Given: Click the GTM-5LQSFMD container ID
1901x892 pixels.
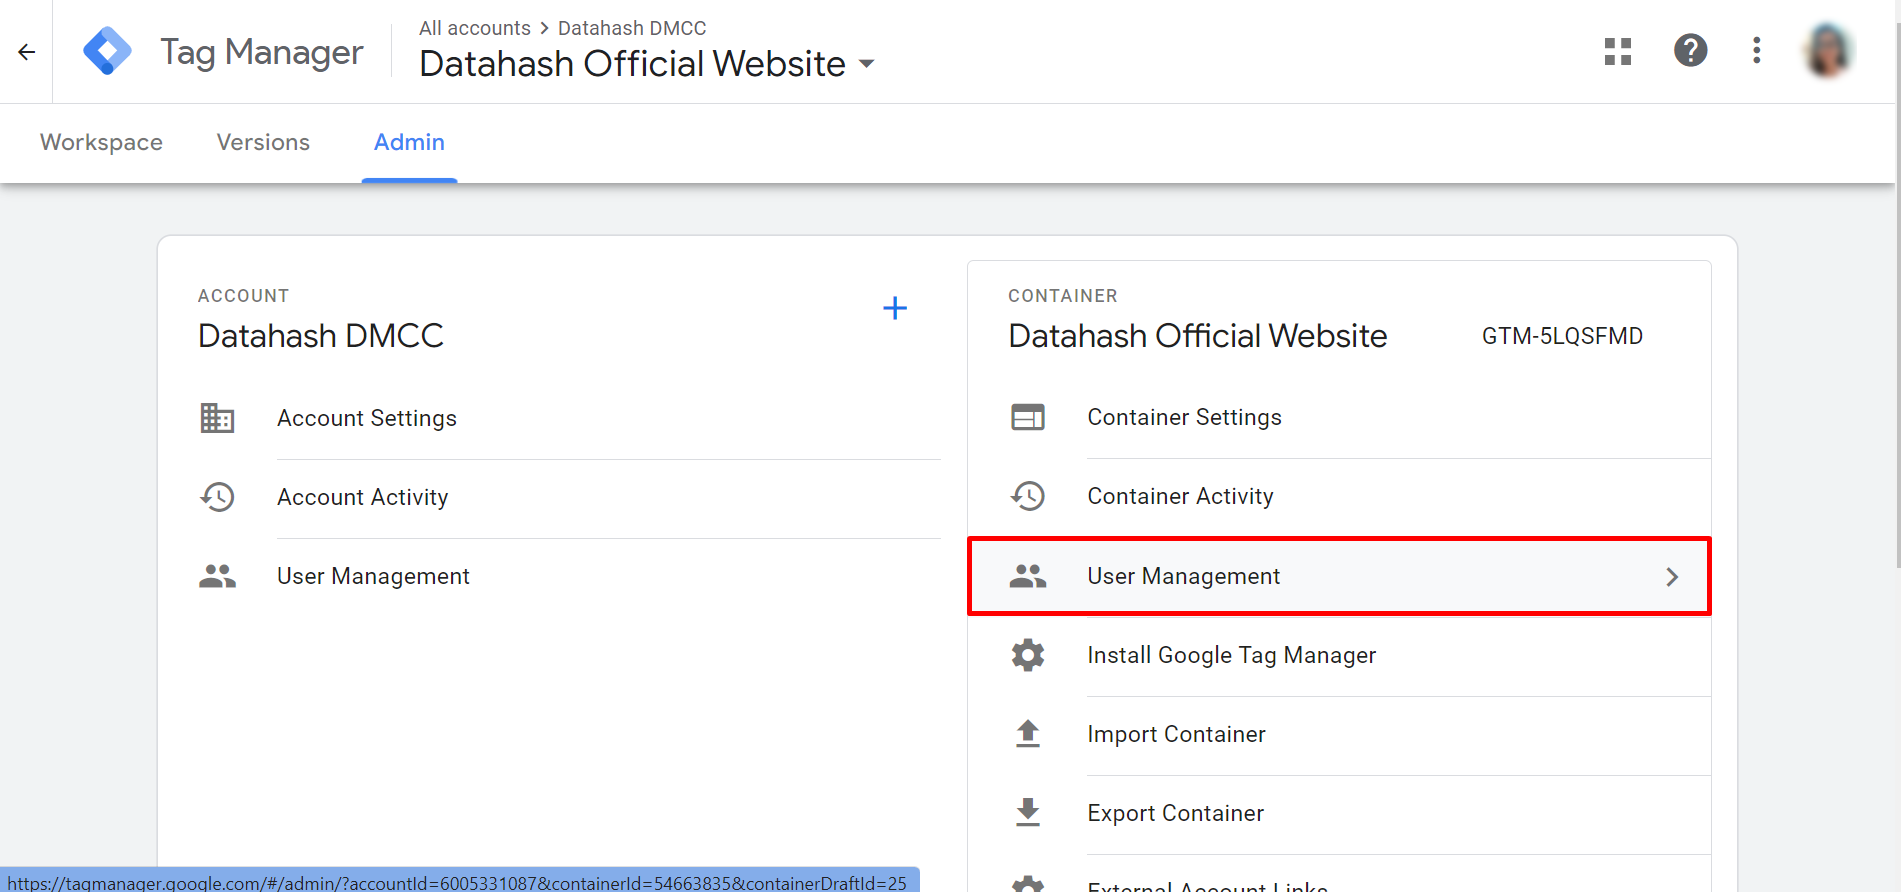Looking at the screenshot, I should tap(1562, 336).
